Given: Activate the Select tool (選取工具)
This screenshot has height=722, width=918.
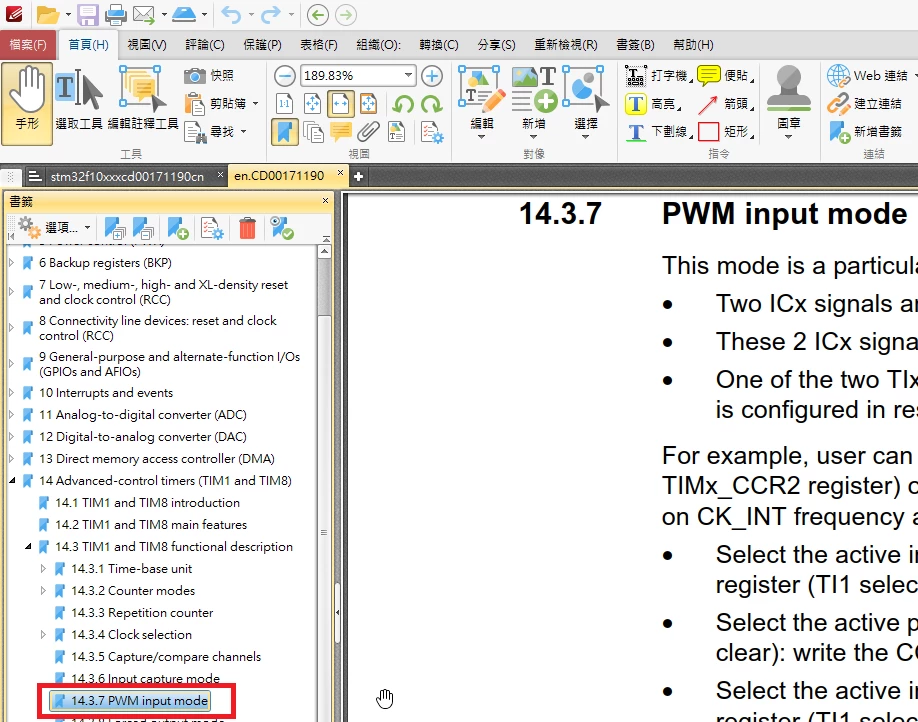Looking at the screenshot, I should (78, 100).
